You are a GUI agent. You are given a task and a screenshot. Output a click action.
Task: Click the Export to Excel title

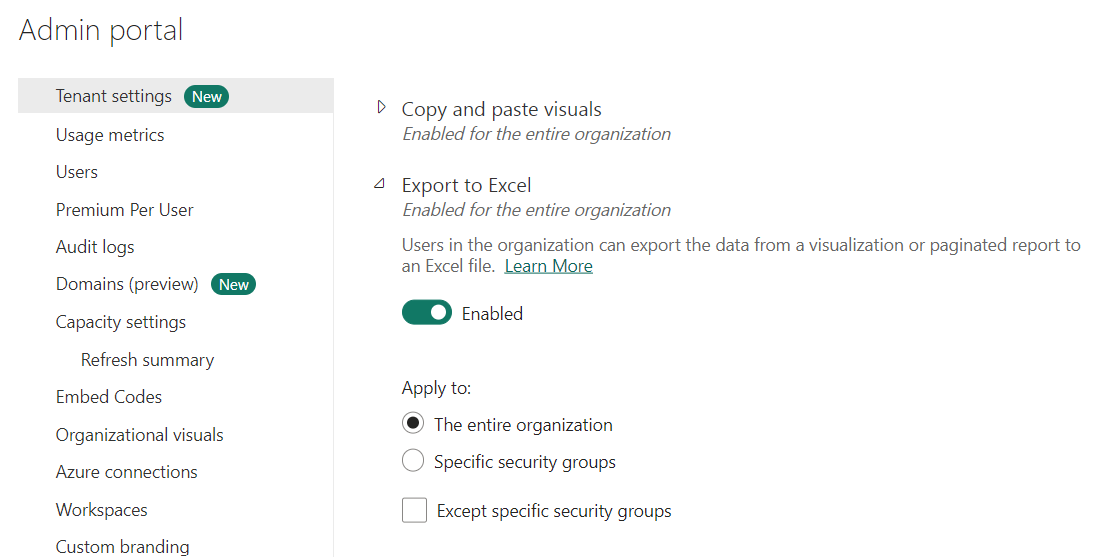click(x=467, y=185)
